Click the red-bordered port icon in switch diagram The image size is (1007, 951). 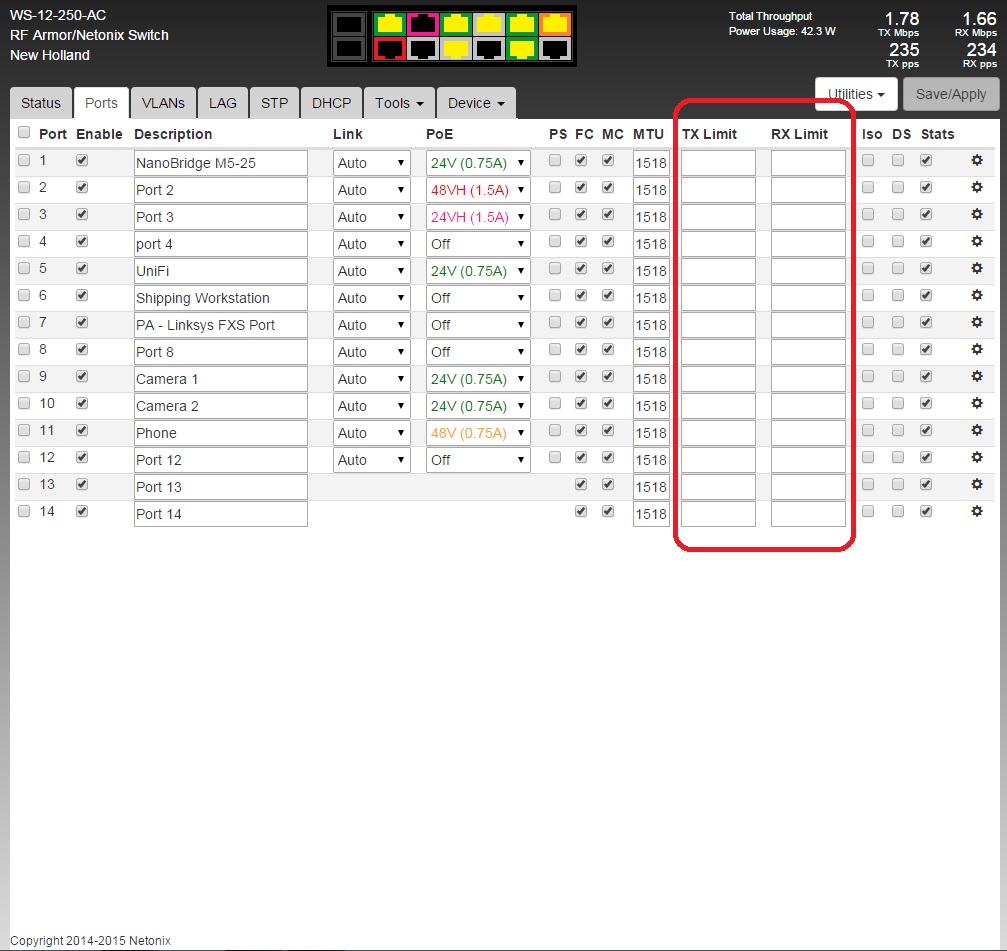[389, 47]
